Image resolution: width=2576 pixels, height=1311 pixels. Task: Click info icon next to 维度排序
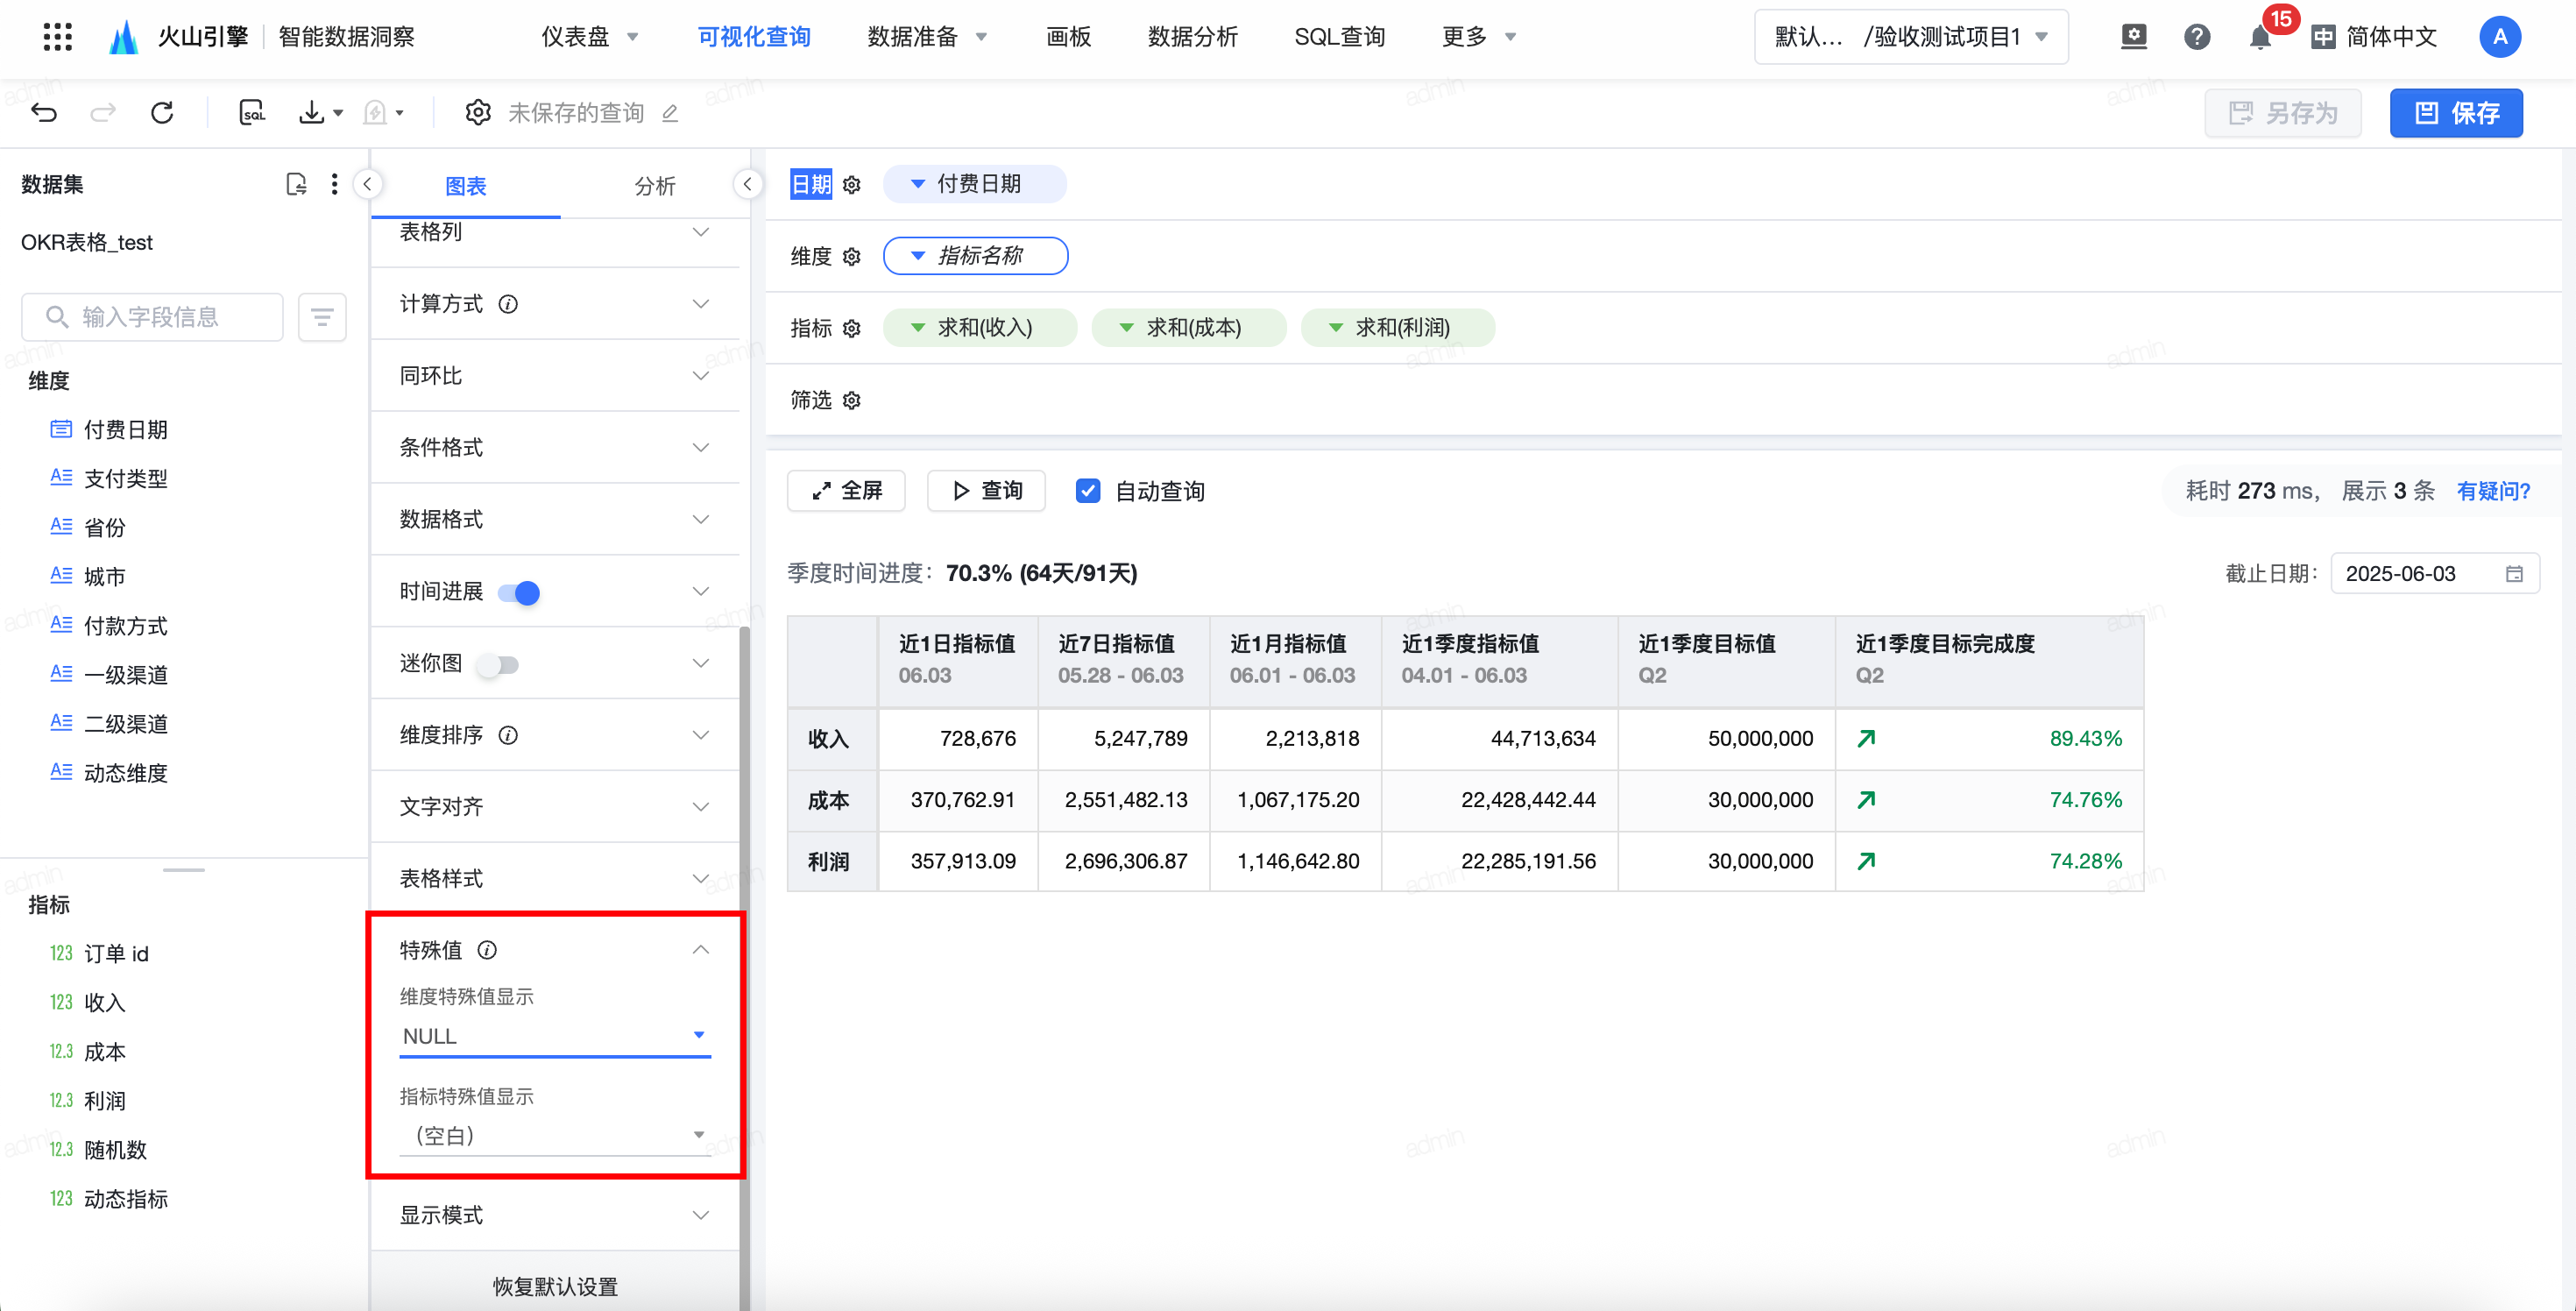pos(508,735)
